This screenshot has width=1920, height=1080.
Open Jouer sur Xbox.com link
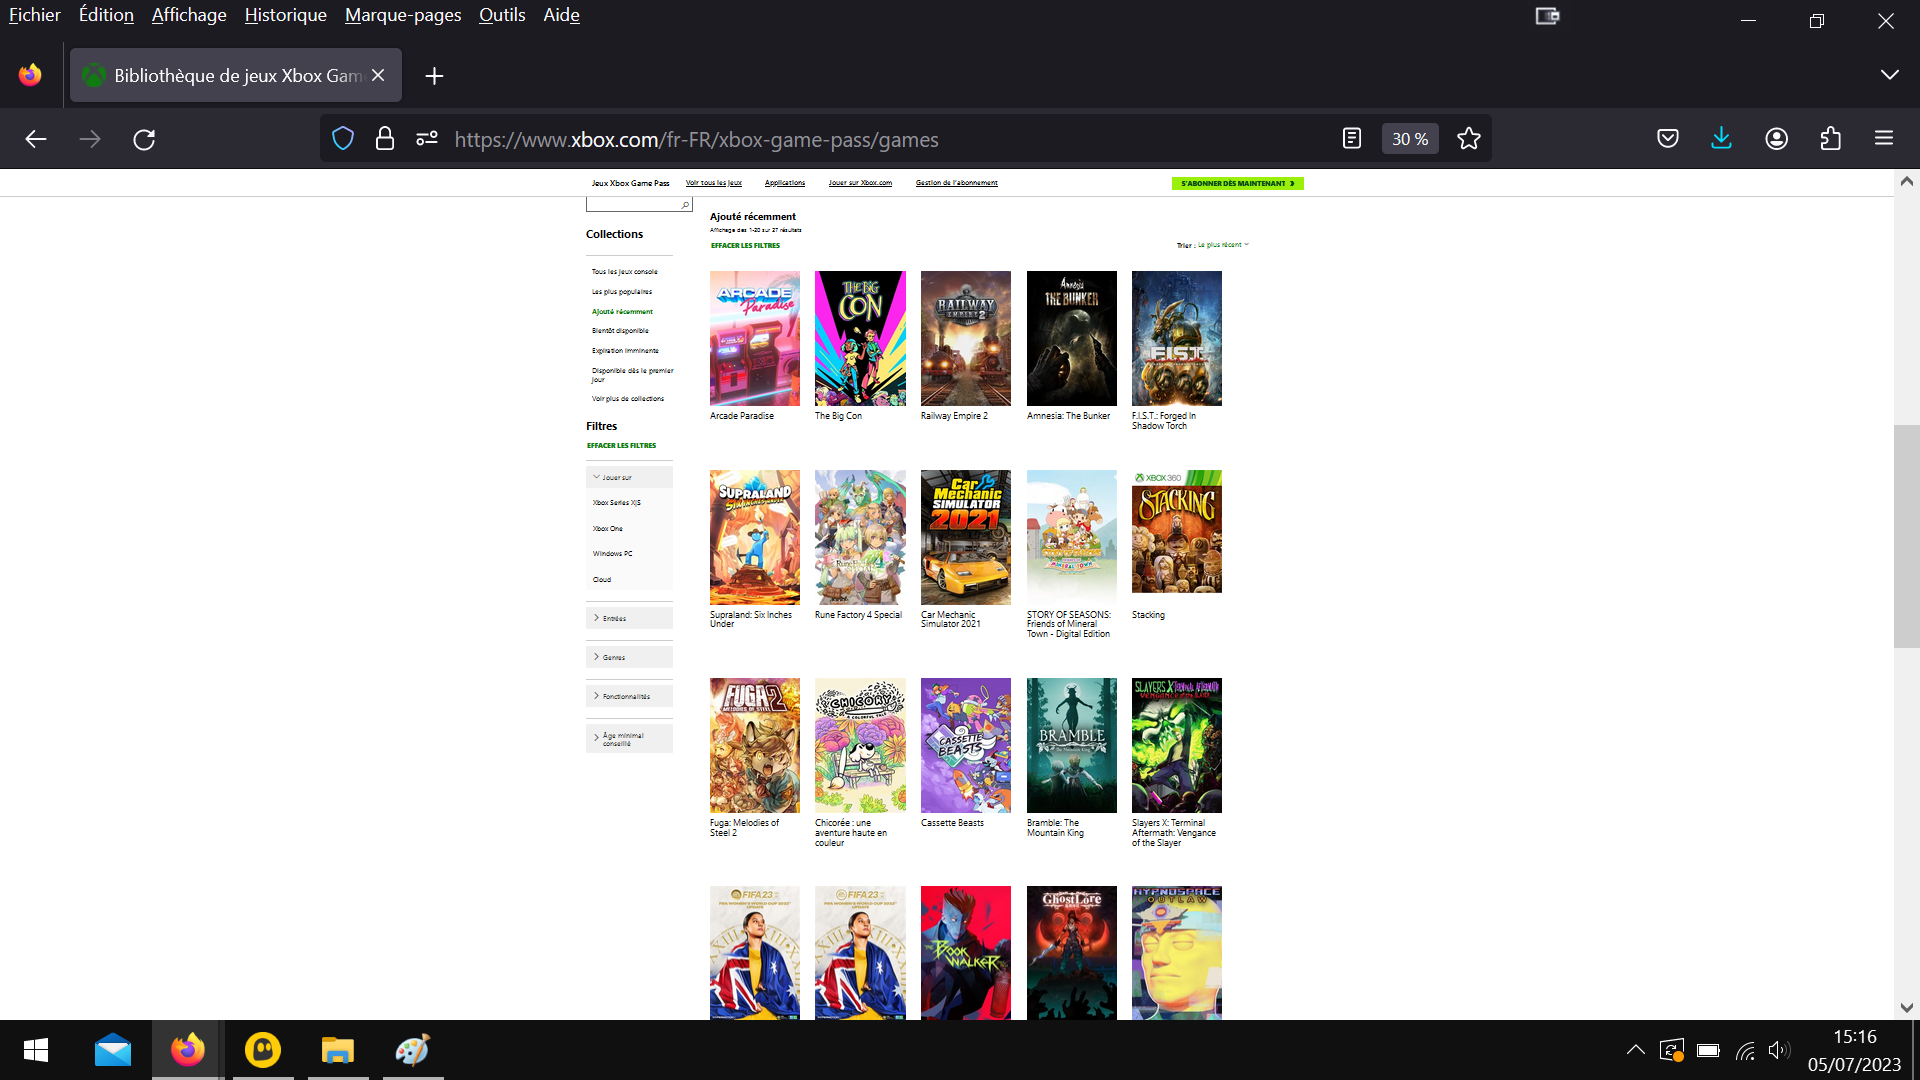(x=860, y=183)
